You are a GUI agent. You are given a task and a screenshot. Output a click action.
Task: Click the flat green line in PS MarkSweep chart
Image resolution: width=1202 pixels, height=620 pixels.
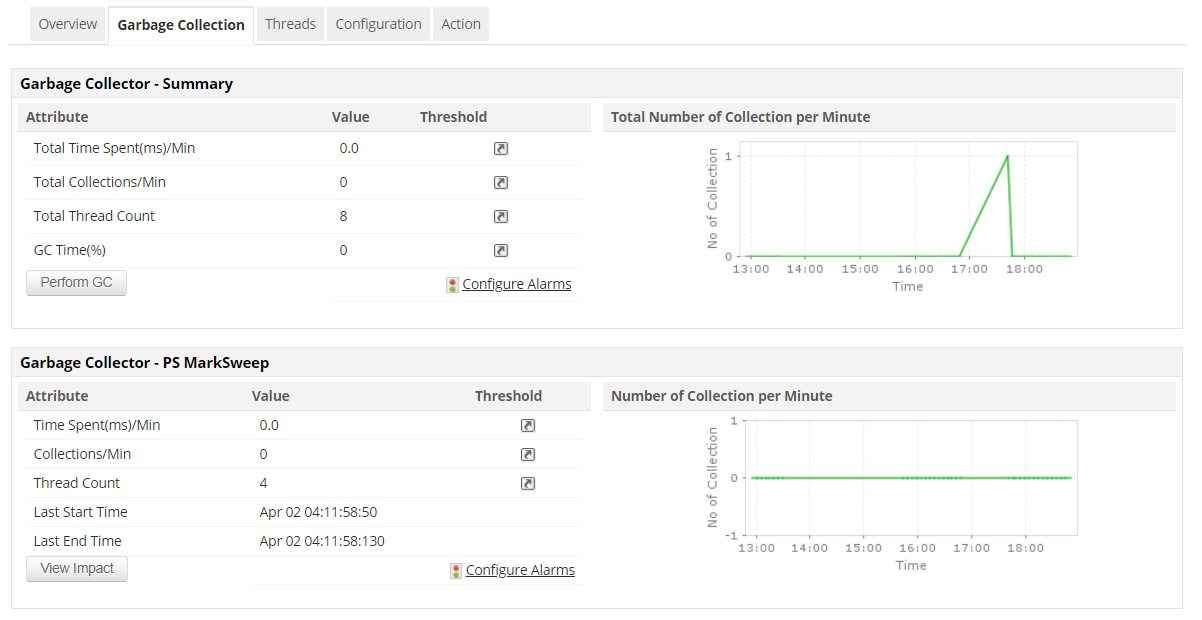coord(910,477)
